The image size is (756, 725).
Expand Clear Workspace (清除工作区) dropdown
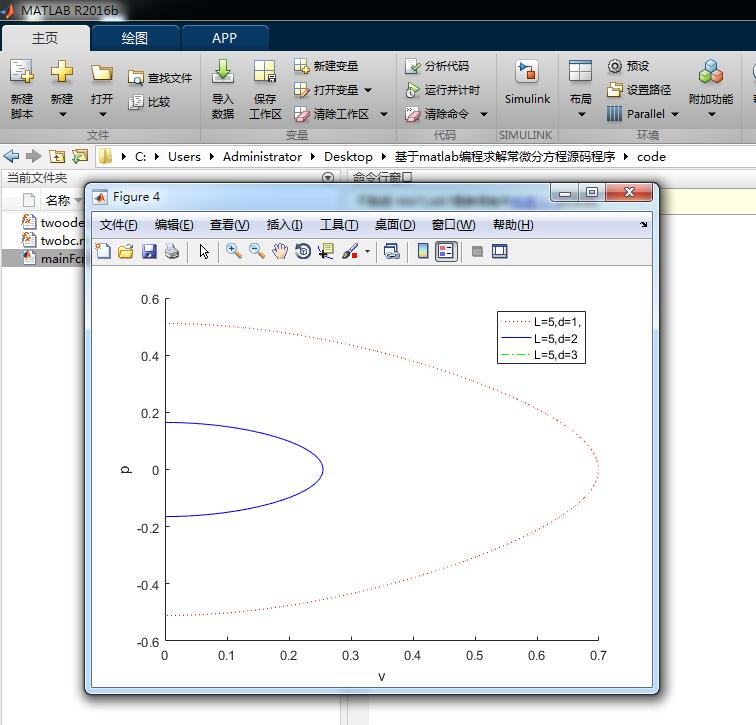click(384, 114)
